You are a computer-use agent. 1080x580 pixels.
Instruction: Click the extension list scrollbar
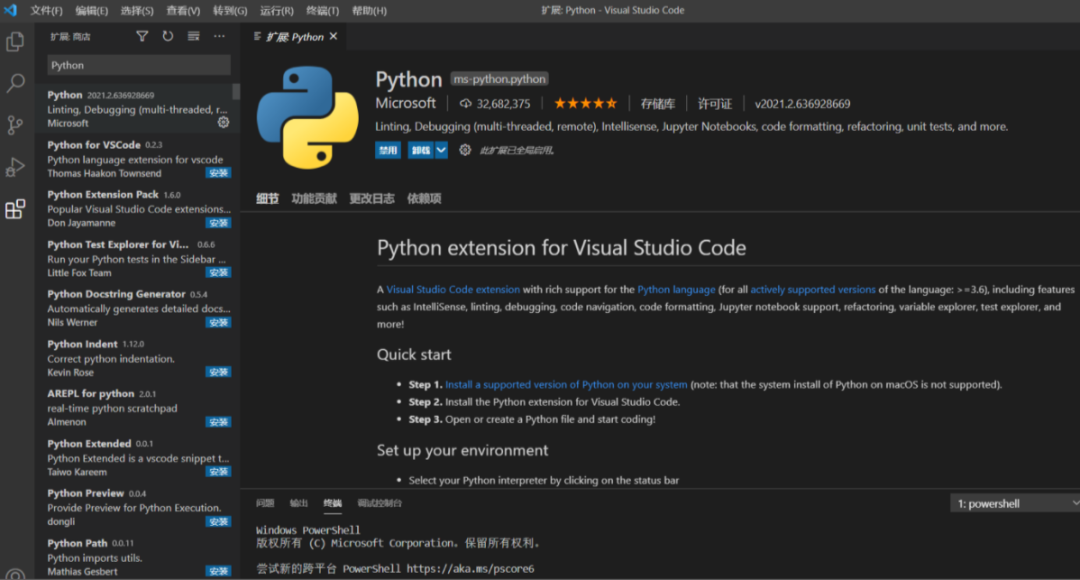pyautogui.click(x=236, y=92)
